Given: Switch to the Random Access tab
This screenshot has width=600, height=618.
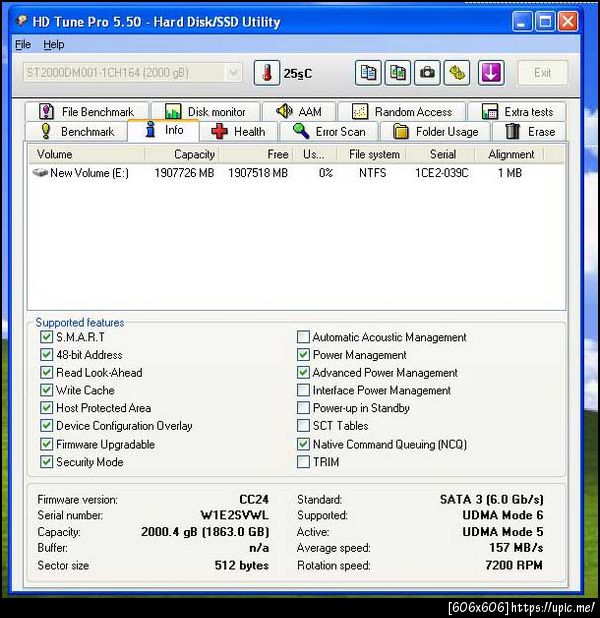Looking at the screenshot, I should [402, 112].
